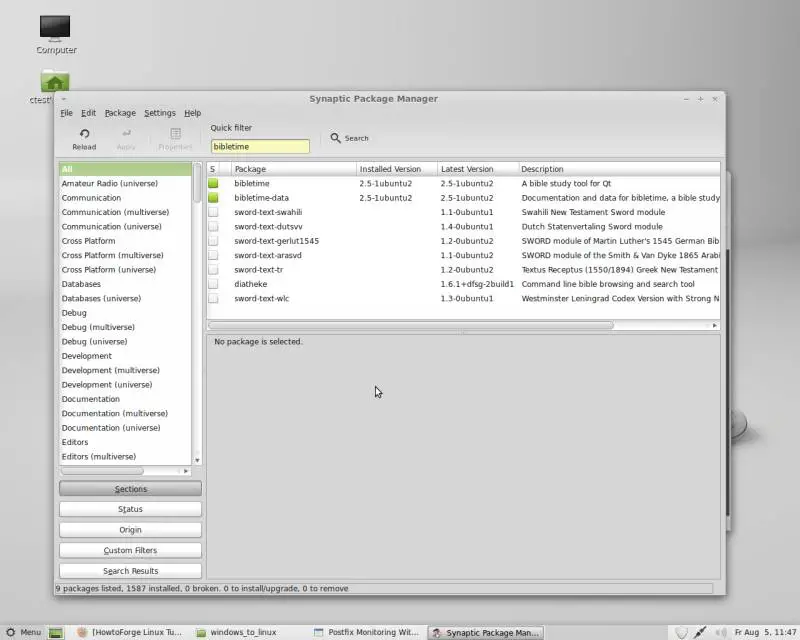The width and height of the screenshot is (800, 640).
Task: Click the Reload toolbar icon
Action: 84,134
